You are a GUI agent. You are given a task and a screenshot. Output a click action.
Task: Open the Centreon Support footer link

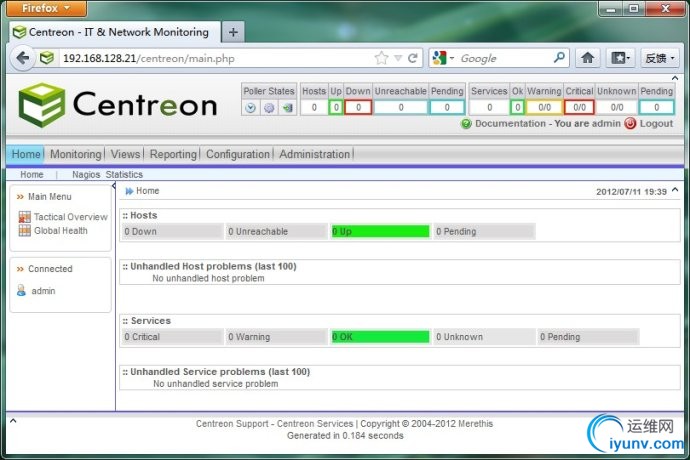(232, 423)
